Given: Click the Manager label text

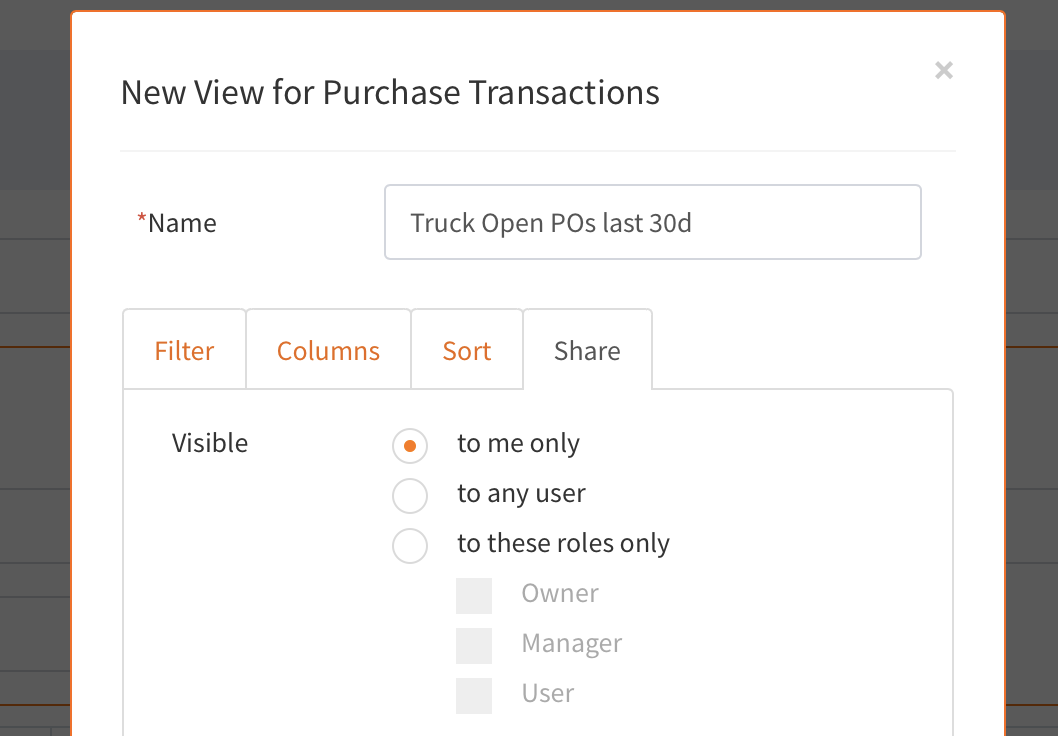Looking at the screenshot, I should [x=572, y=643].
